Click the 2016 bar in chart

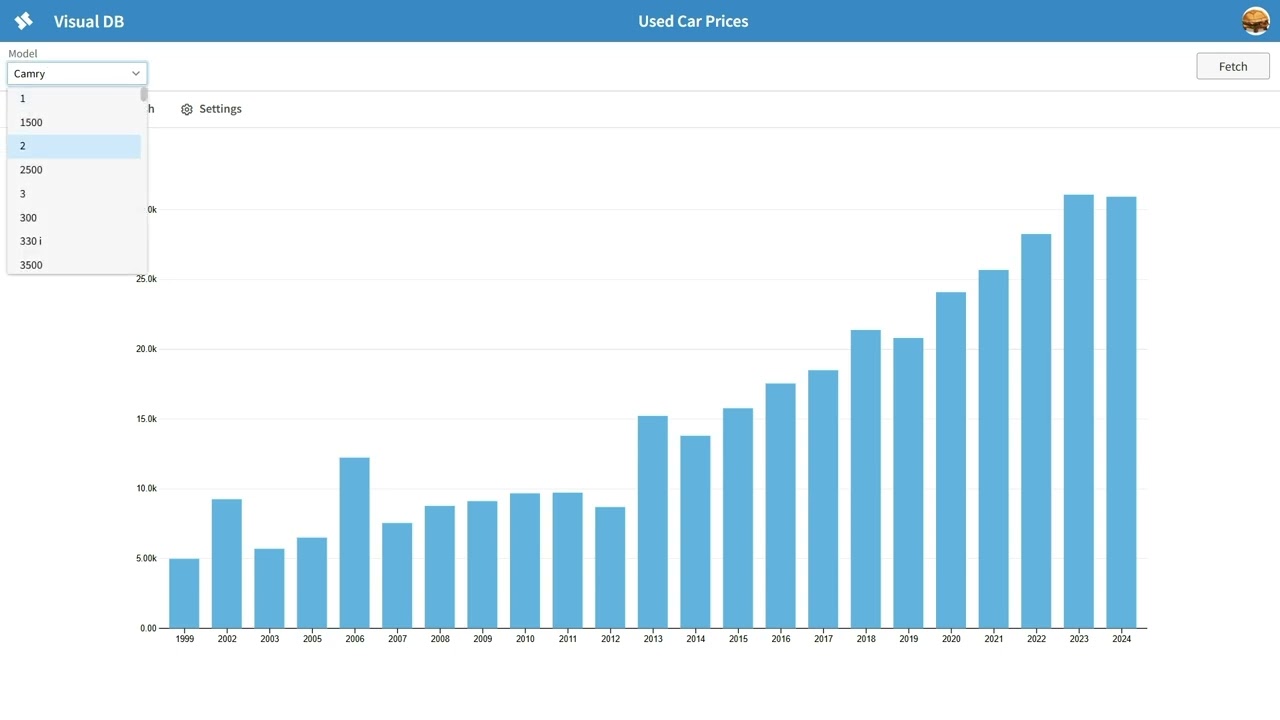(x=781, y=506)
